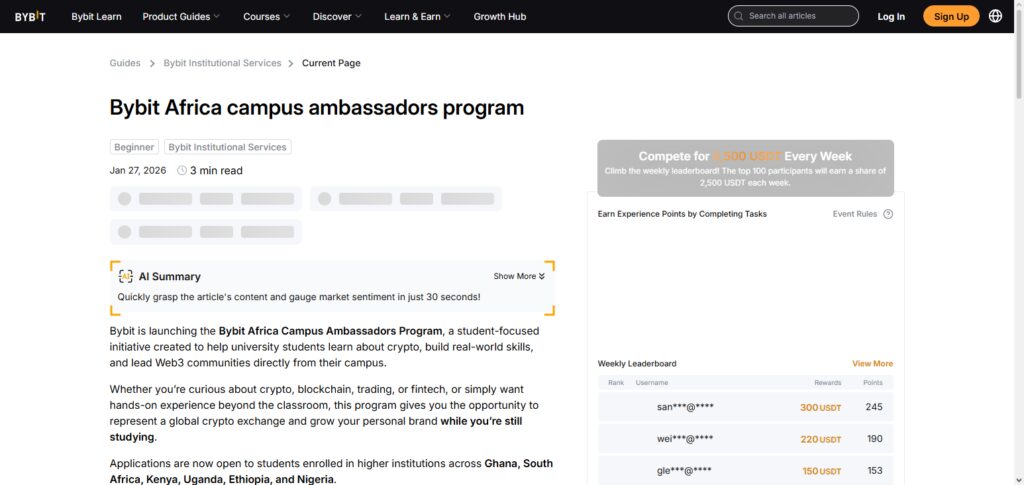Select leaderboard row wei***@****
The image size is (1024, 485).
click(745, 439)
